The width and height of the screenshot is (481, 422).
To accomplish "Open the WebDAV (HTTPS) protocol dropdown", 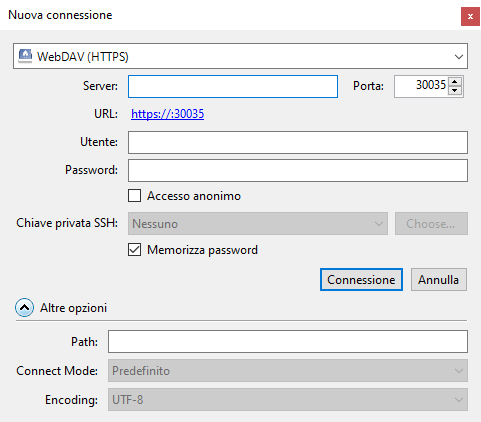I will coord(240,56).
